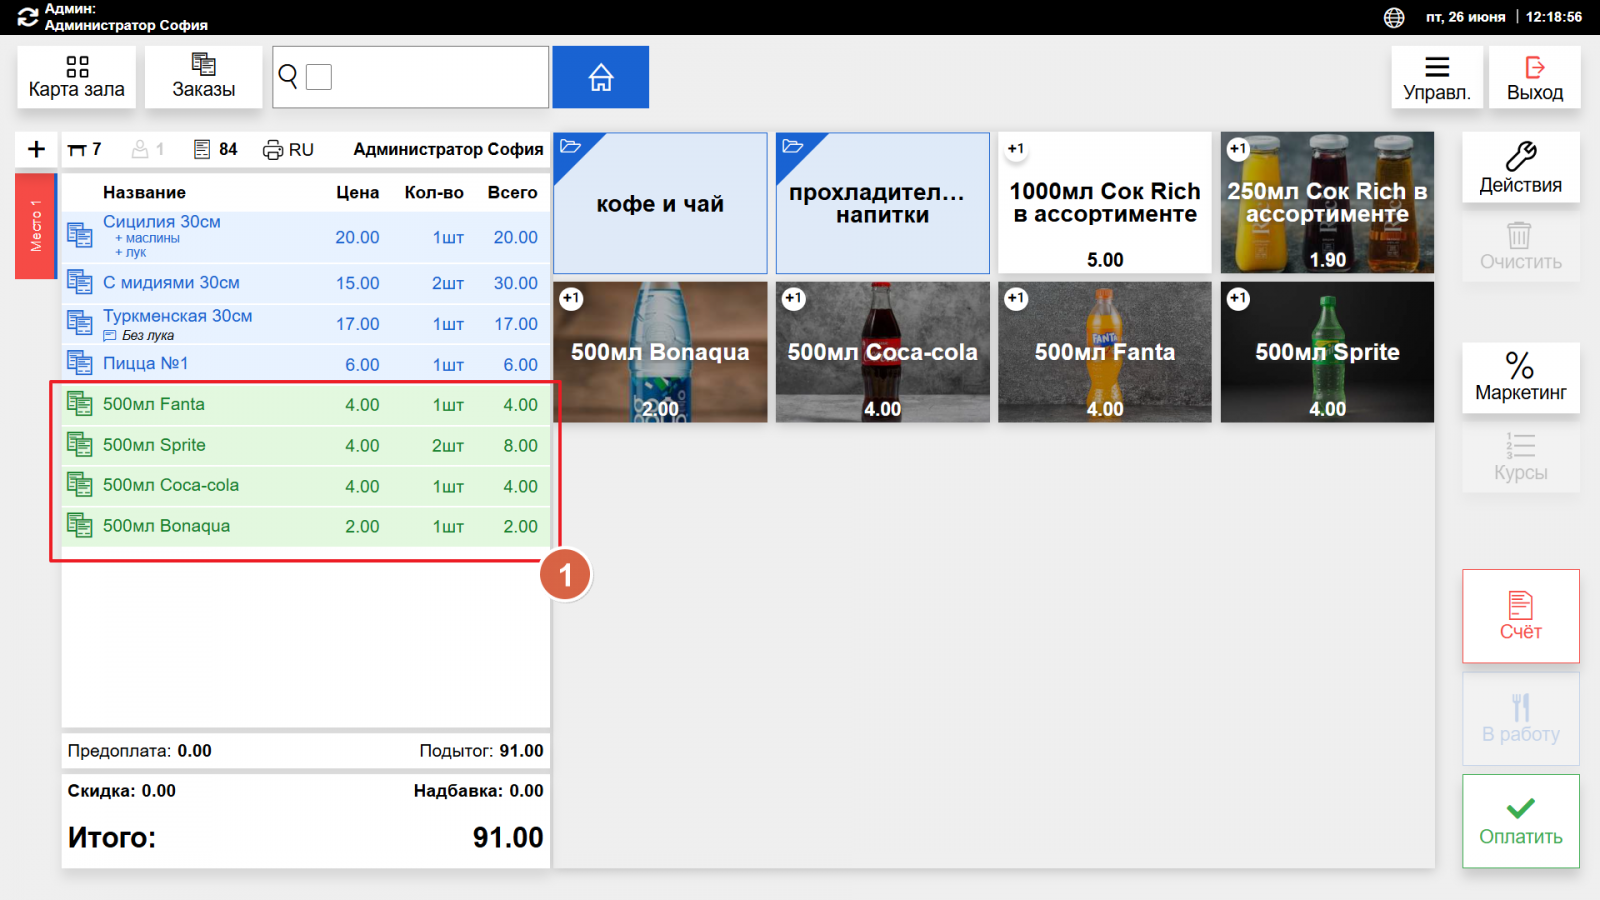This screenshot has width=1600, height=900.
Task: Open кофе и чай category folder
Action: click(660, 203)
